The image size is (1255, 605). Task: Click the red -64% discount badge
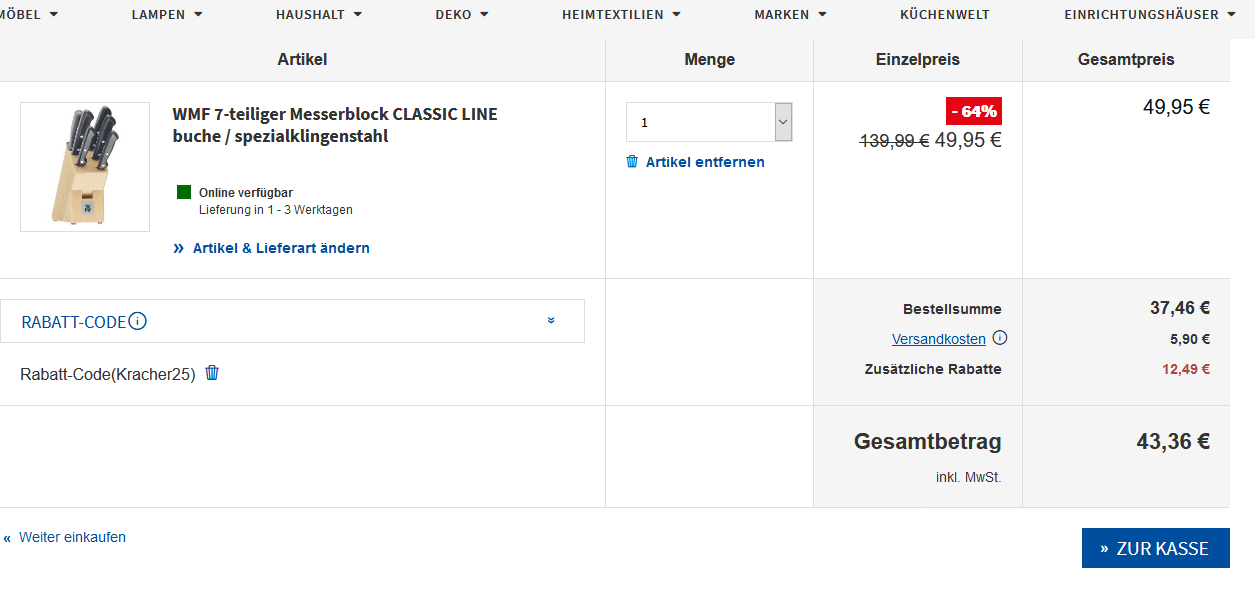point(973,111)
